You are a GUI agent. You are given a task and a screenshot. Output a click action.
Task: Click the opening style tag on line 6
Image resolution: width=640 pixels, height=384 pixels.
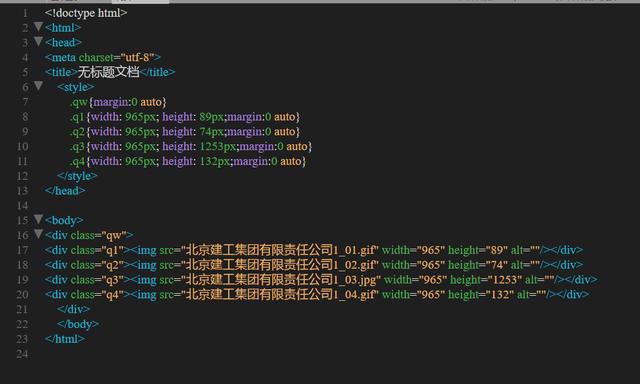pyautogui.click(x=76, y=87)
